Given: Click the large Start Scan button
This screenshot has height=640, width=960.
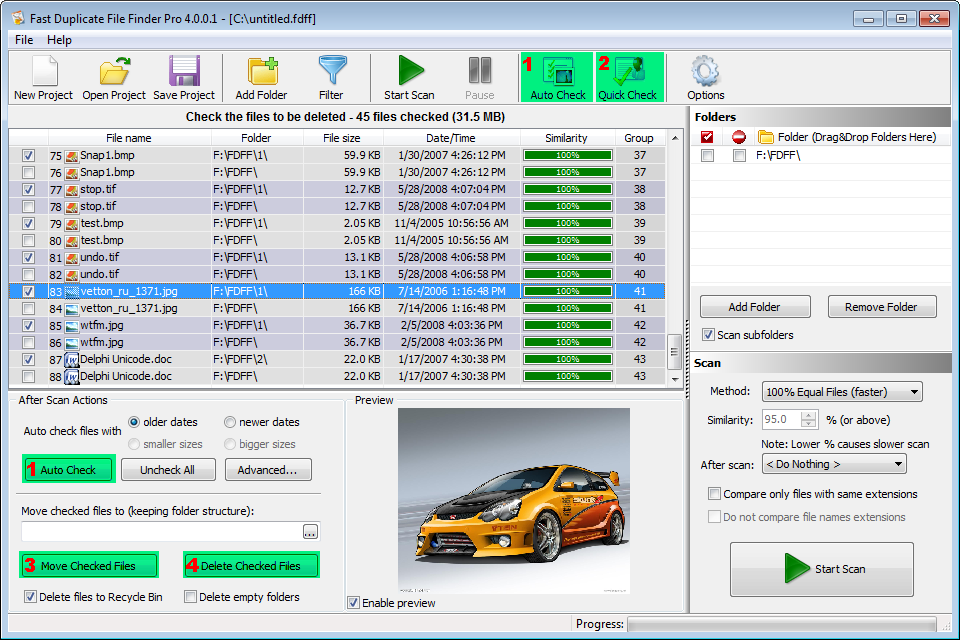Looking at the screenshot, I should tap(822, 569).
